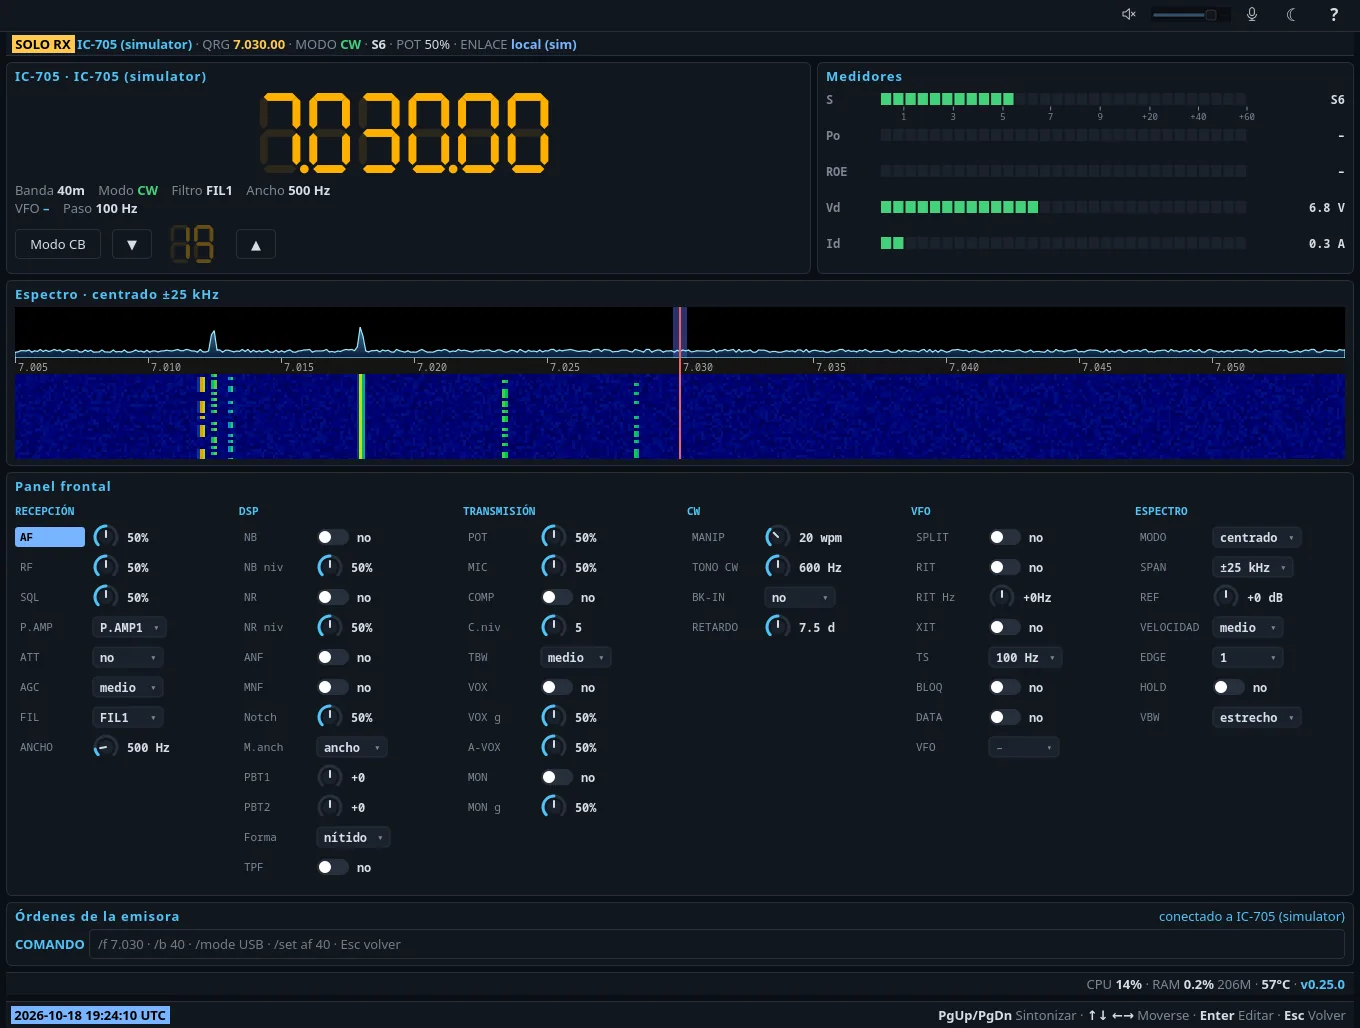This screenshot has width=1360, height=1028.
Task: Select the highlighted AF label
Action: [50, 537]
